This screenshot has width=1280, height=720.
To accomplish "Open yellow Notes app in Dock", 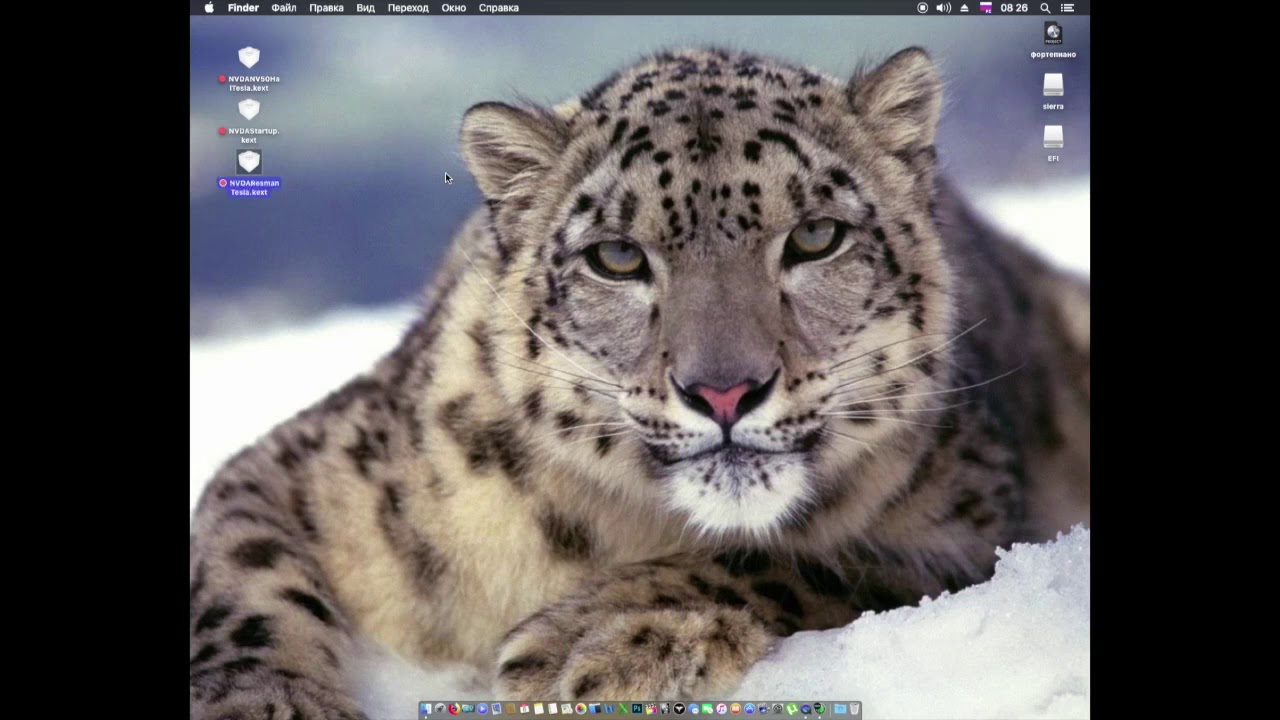I will [x=538, y=709].
